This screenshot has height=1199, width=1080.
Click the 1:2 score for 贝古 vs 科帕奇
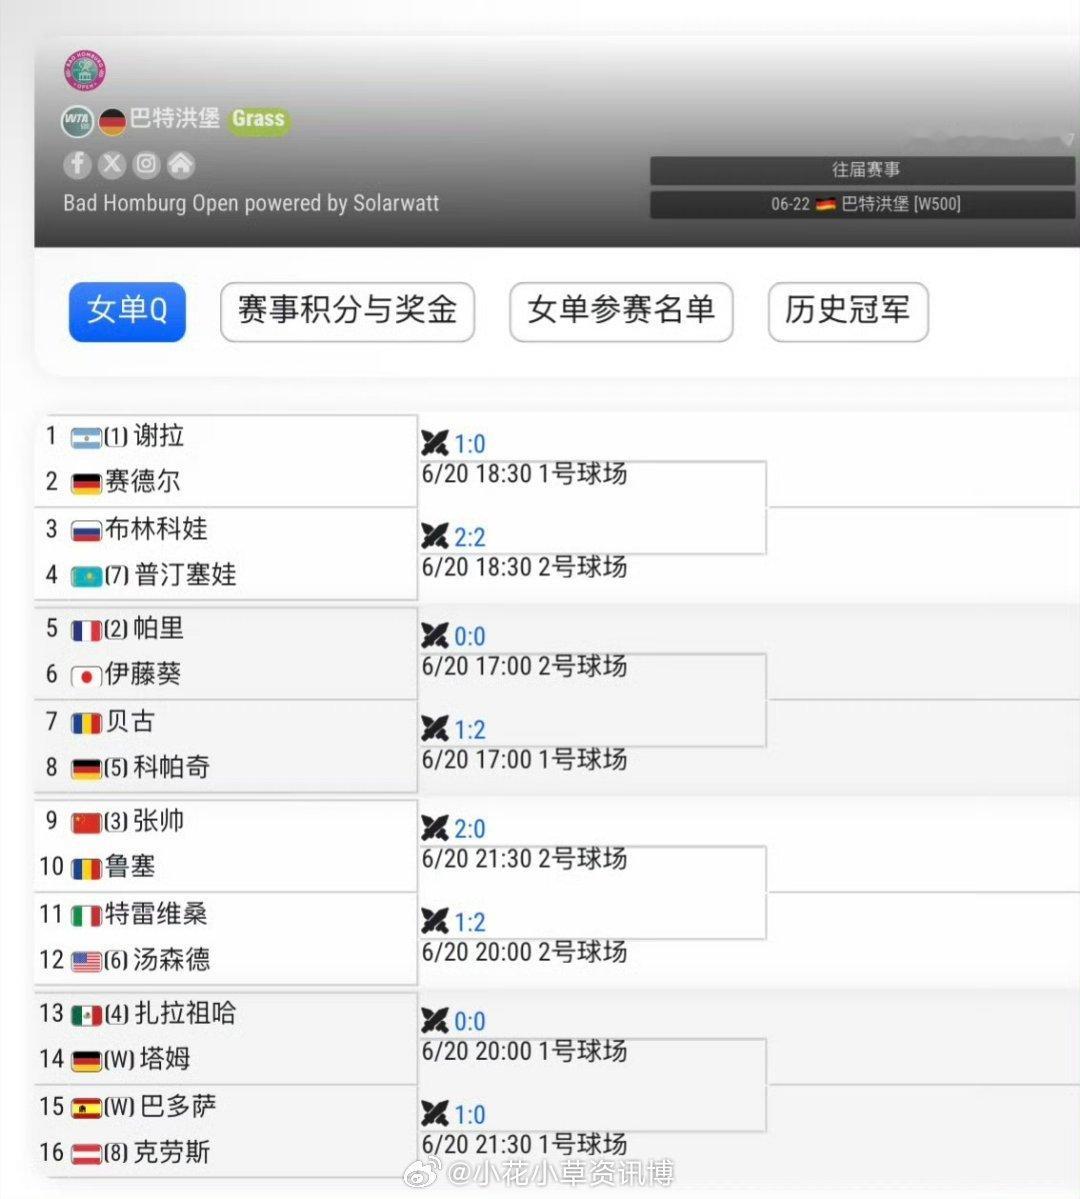coord(470,730)
